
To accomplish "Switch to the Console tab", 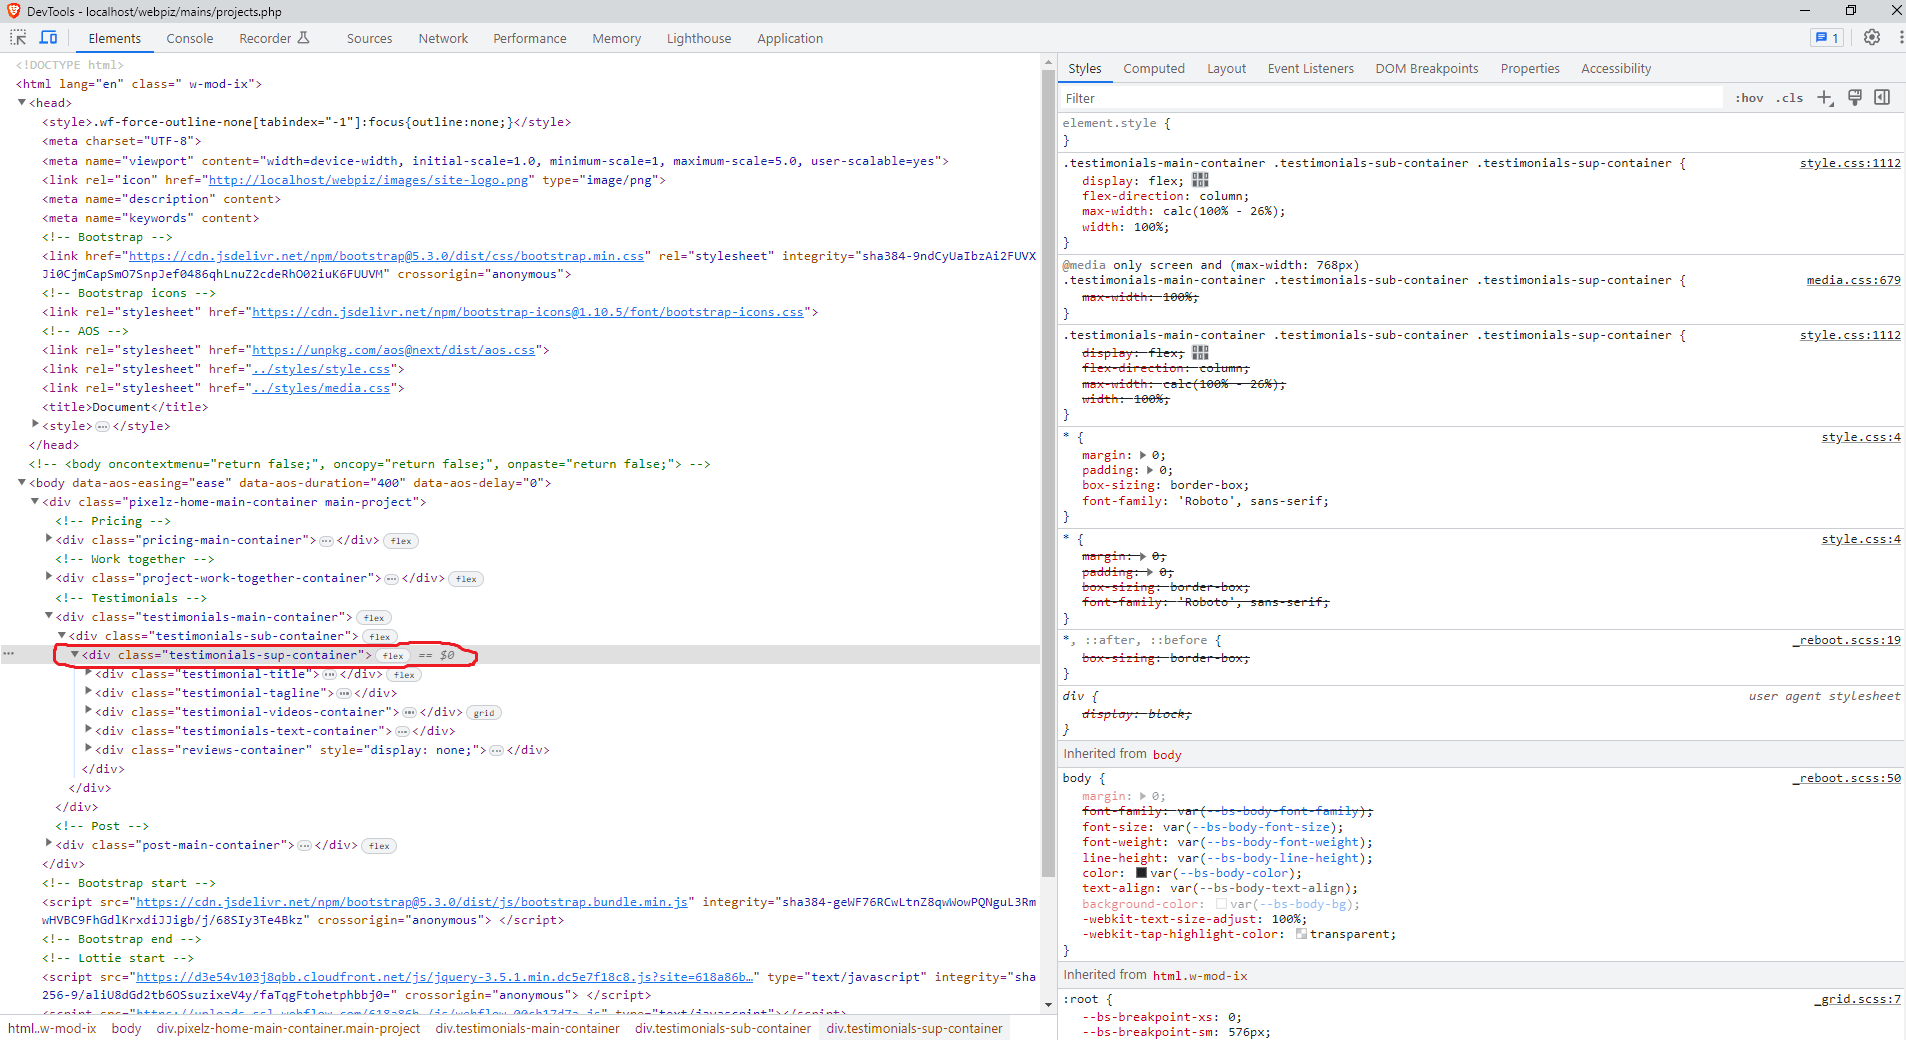I will 190,38.
